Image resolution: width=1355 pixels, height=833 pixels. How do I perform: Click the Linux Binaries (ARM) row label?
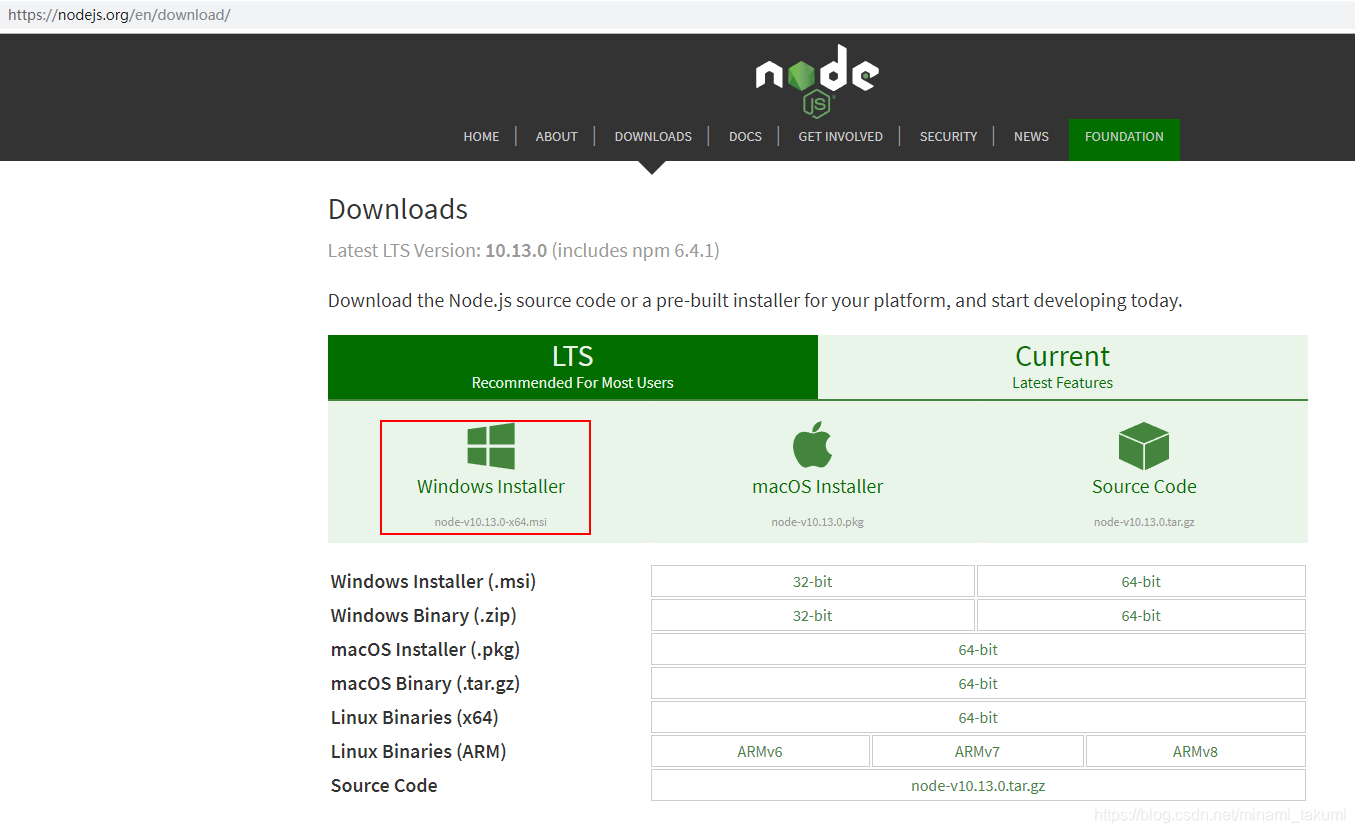(x=418, y=752)
